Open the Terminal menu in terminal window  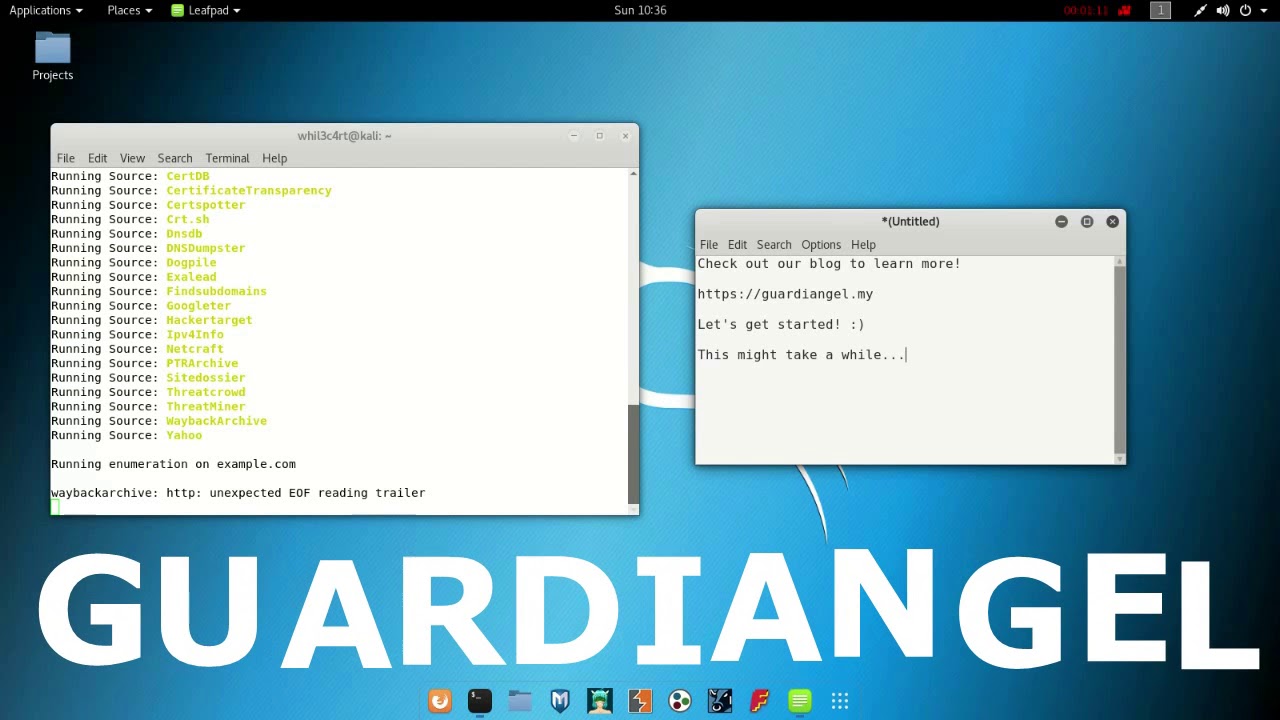[227, 158]
